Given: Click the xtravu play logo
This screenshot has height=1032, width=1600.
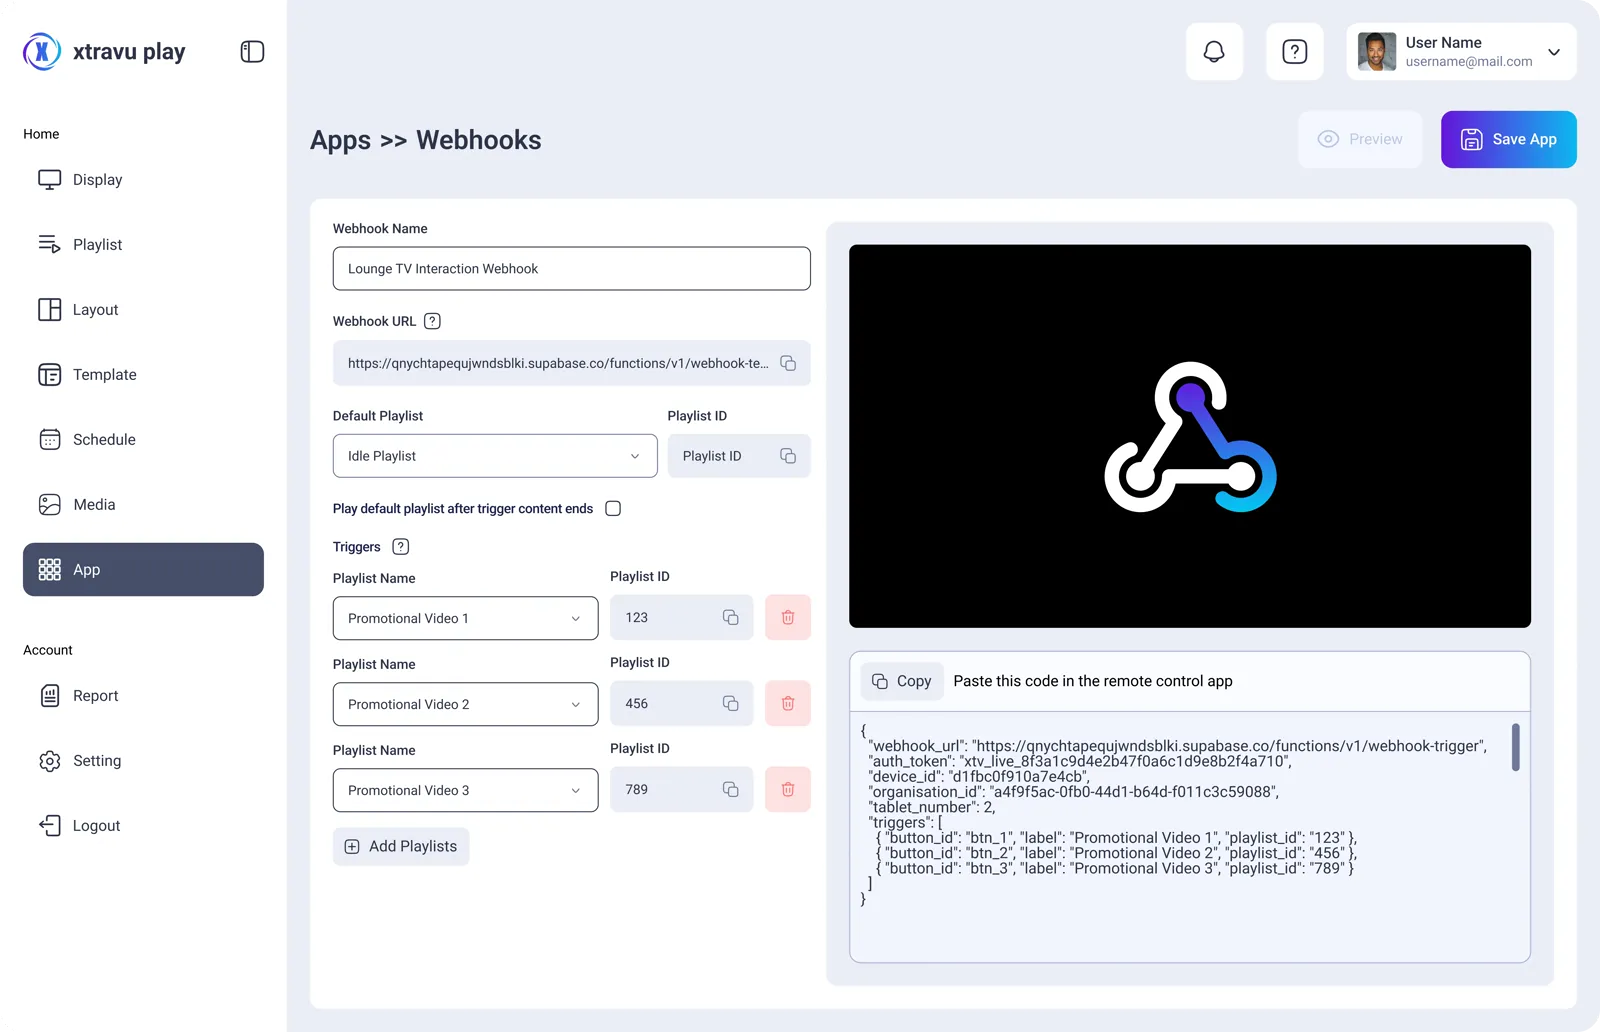Looking at the screenshot, I should [104, 52].
